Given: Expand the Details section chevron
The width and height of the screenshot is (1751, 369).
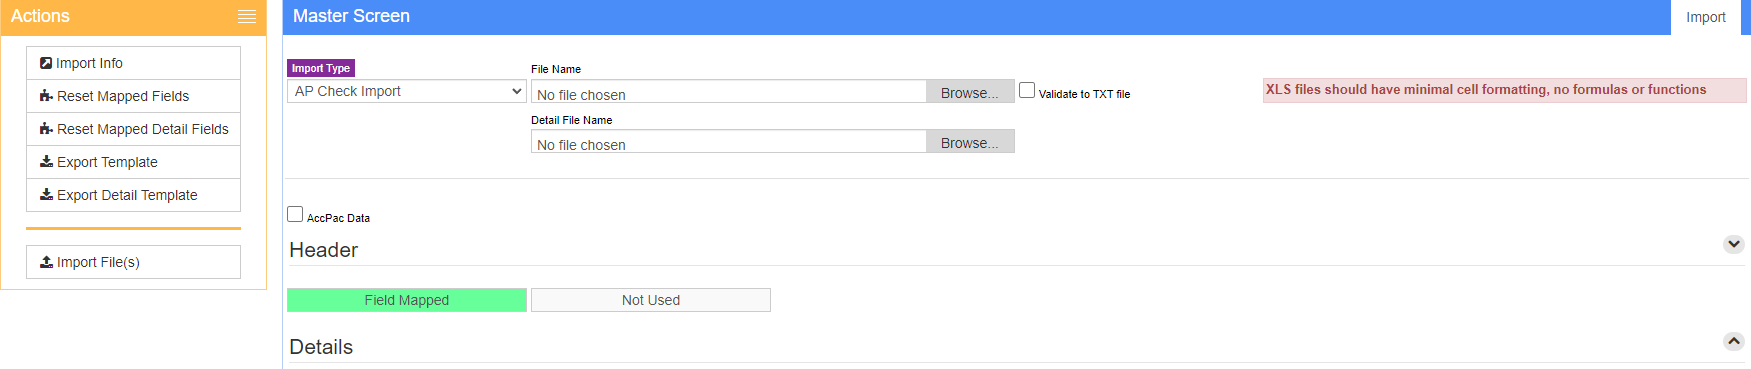Looking at the screenshot, I should pyautogui.click(x=1734, y=341).
